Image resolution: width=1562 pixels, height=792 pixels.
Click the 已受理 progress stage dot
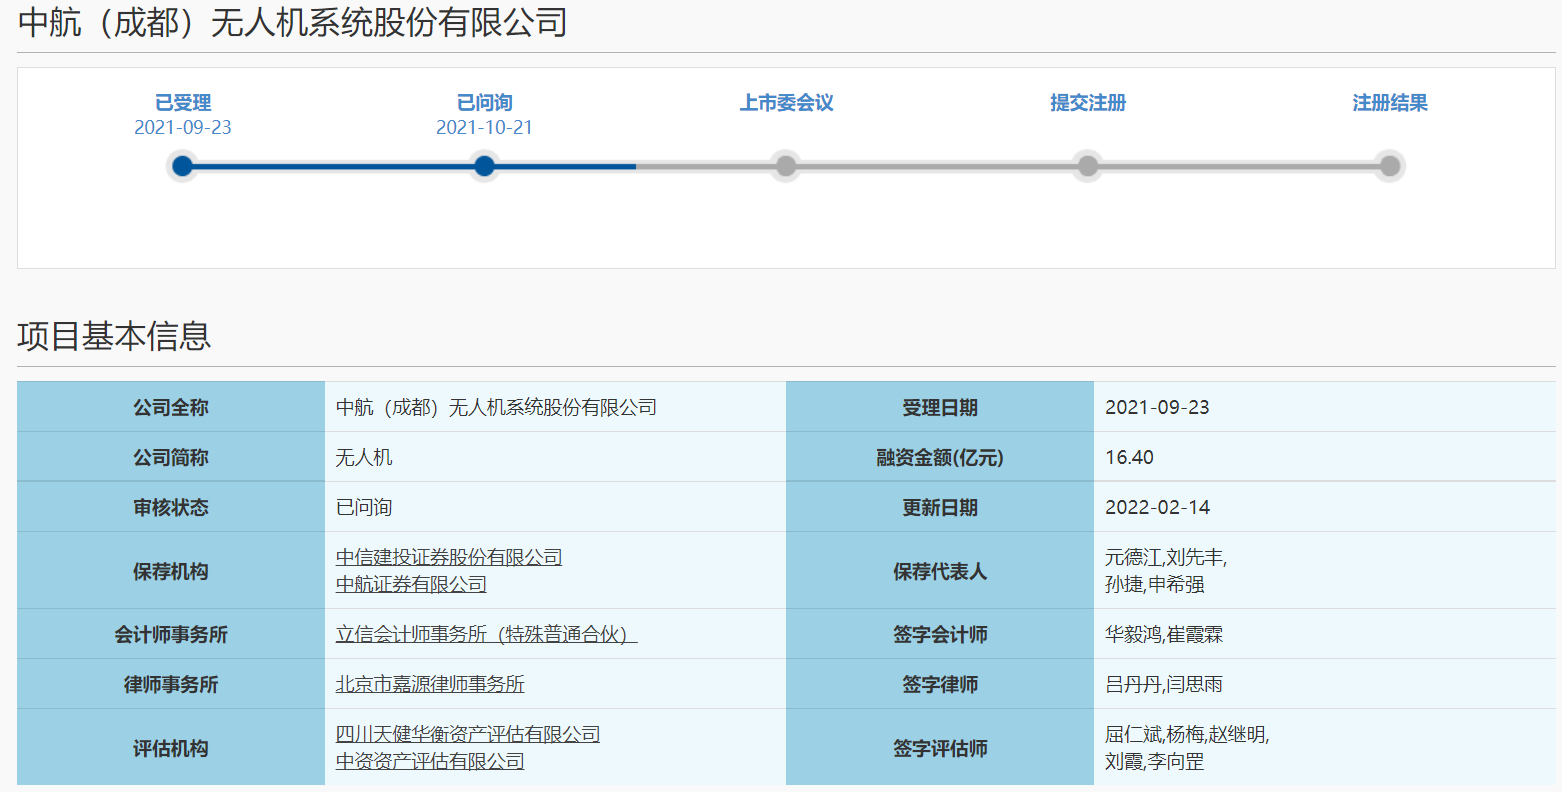(182, 166)
